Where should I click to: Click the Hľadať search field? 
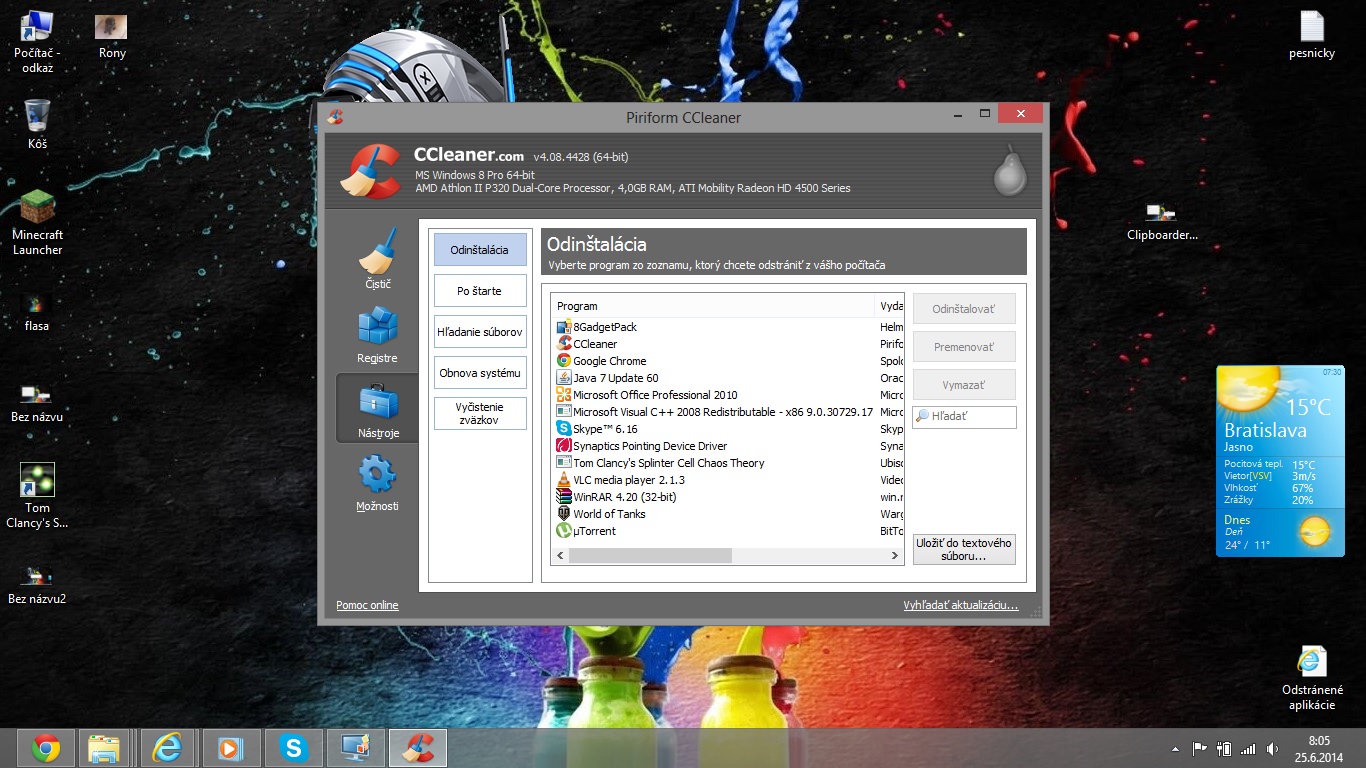(965, 417)
